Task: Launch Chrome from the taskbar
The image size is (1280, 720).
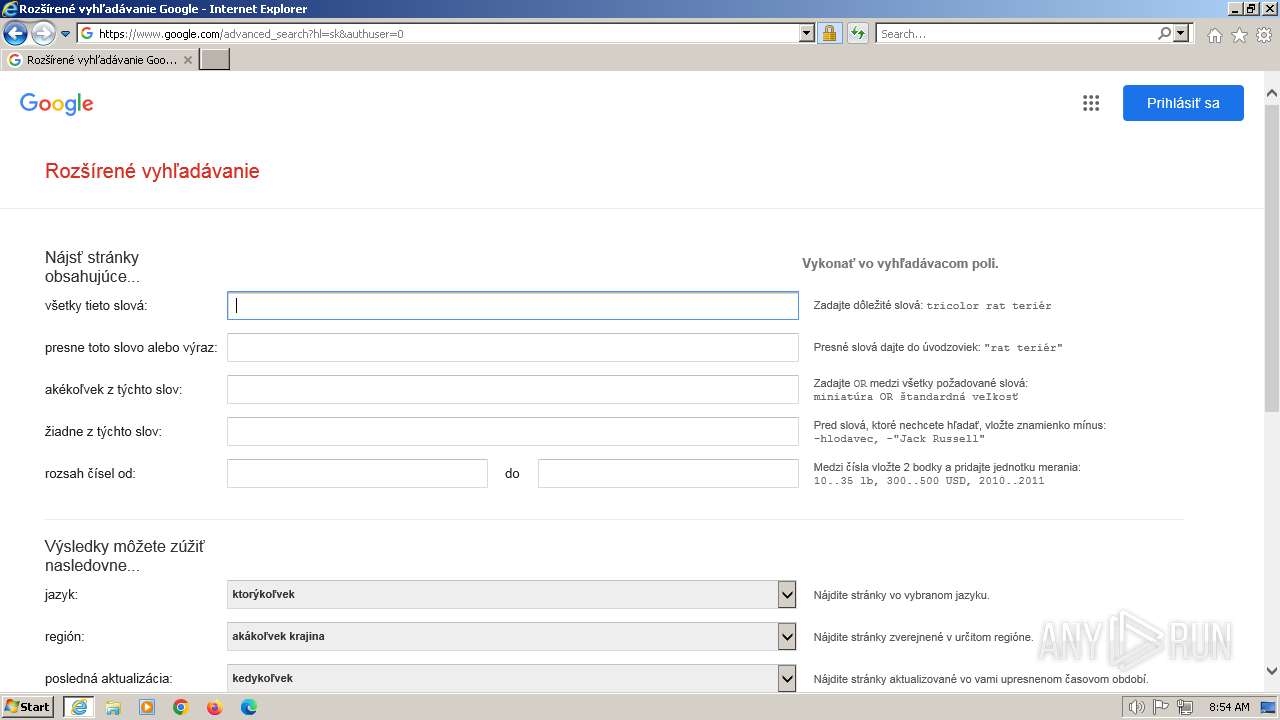Action: tap(181, 707)
